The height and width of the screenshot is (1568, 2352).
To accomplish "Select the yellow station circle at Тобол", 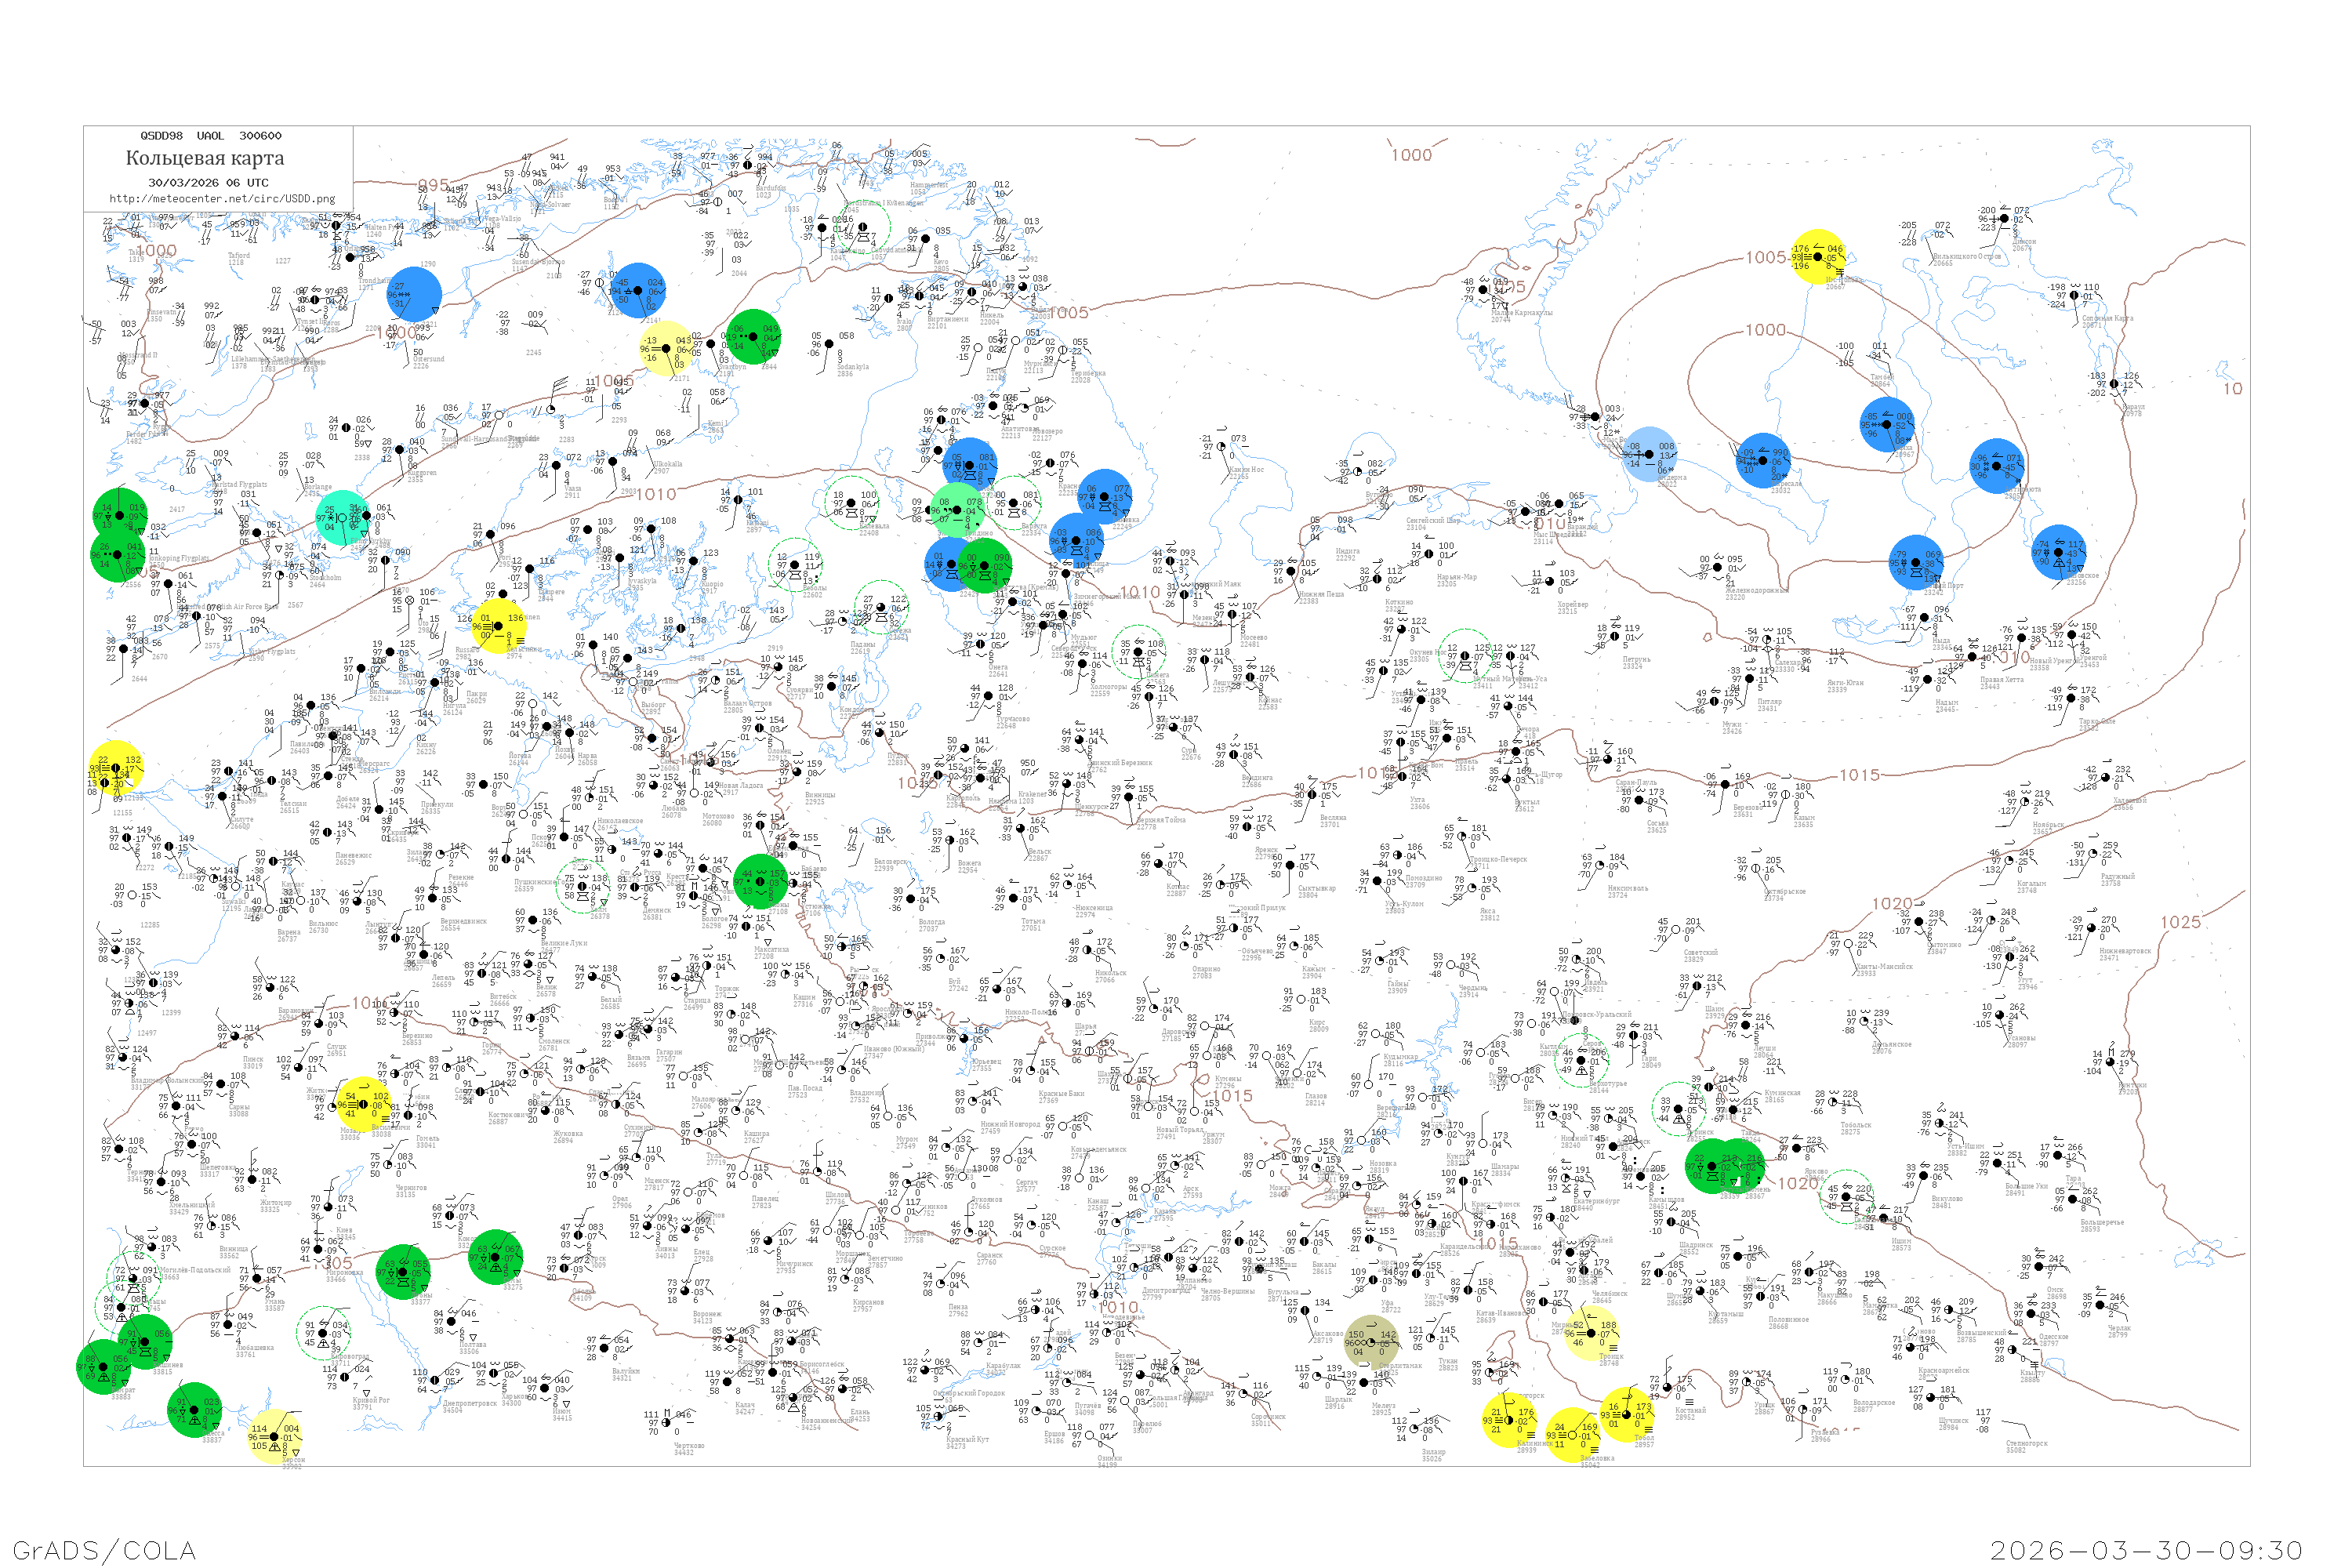I will [1626, 1414].
